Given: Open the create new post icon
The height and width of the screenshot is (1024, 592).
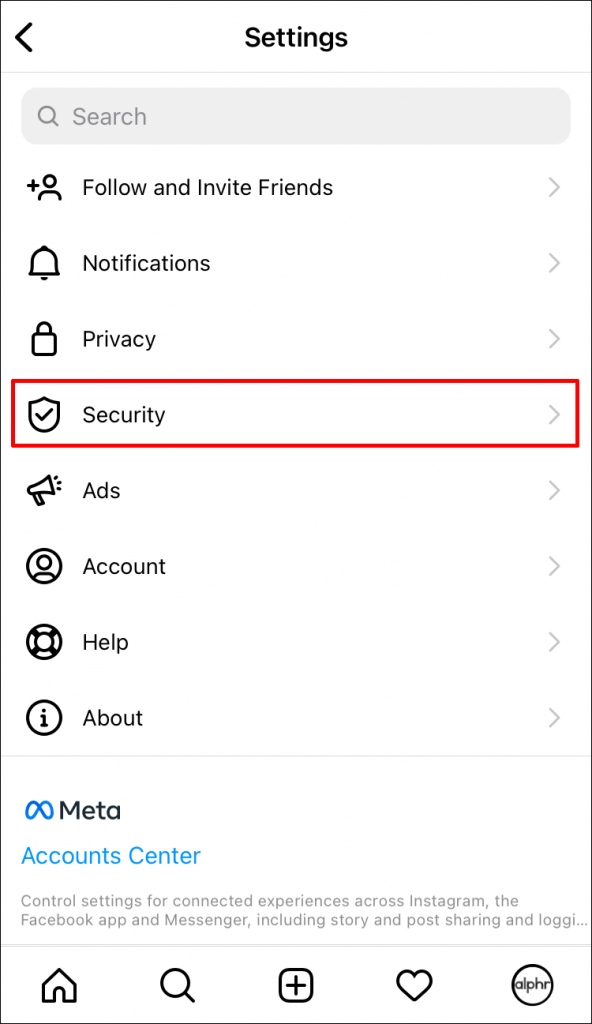Looking at the screenshot, I should 296,985.
